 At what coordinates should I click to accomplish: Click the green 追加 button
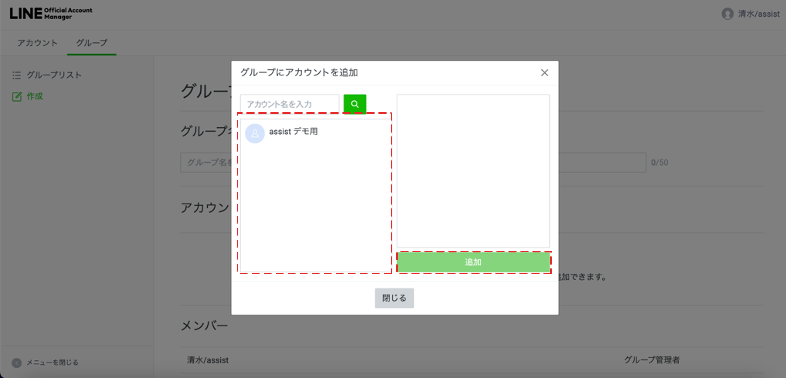point(473,262)
